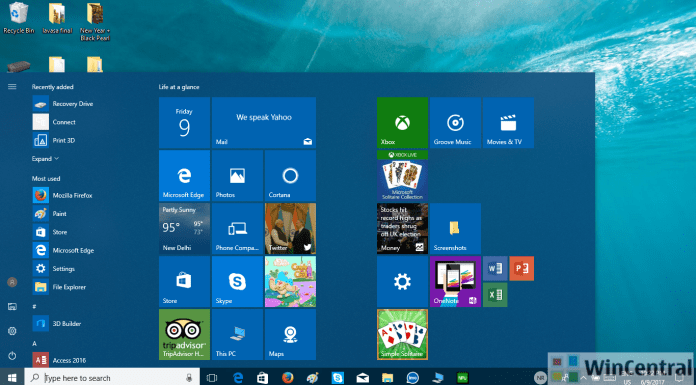The height and width of the screenshot is (385, 696).
Task: Click the Type here to search box
Action: (112, 378)
